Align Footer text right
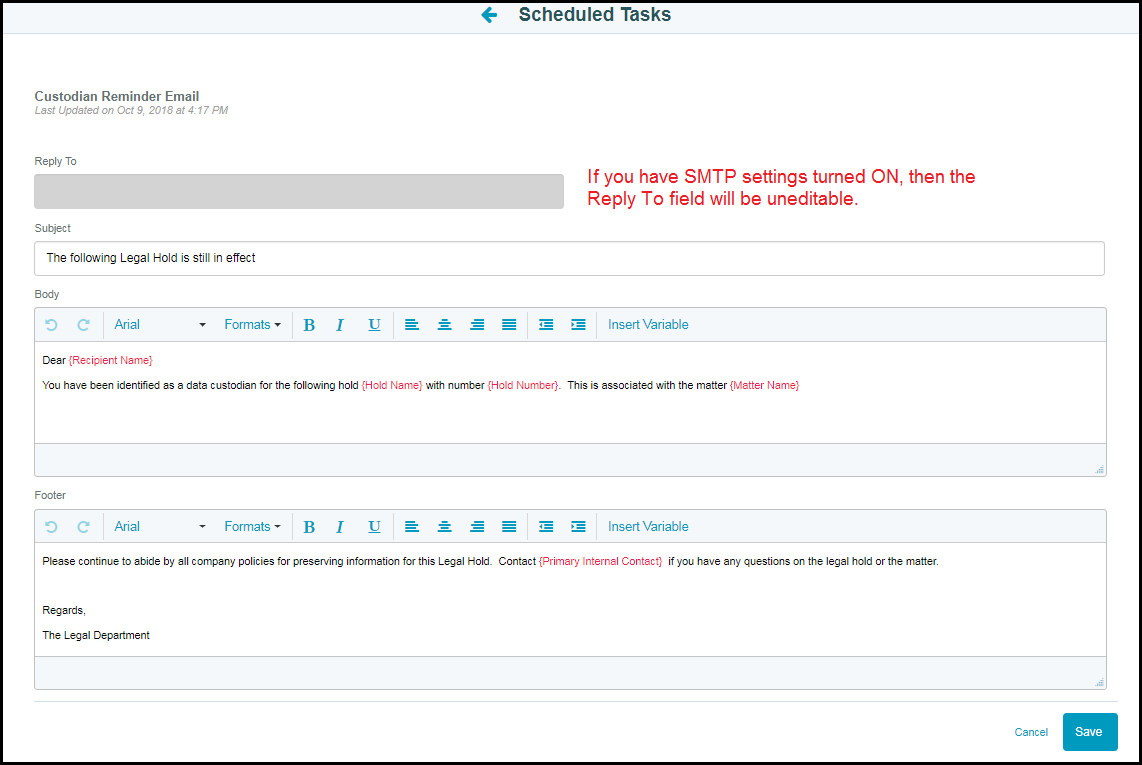1142x765 pixels. pyautogui.click(x=477, y=527)
